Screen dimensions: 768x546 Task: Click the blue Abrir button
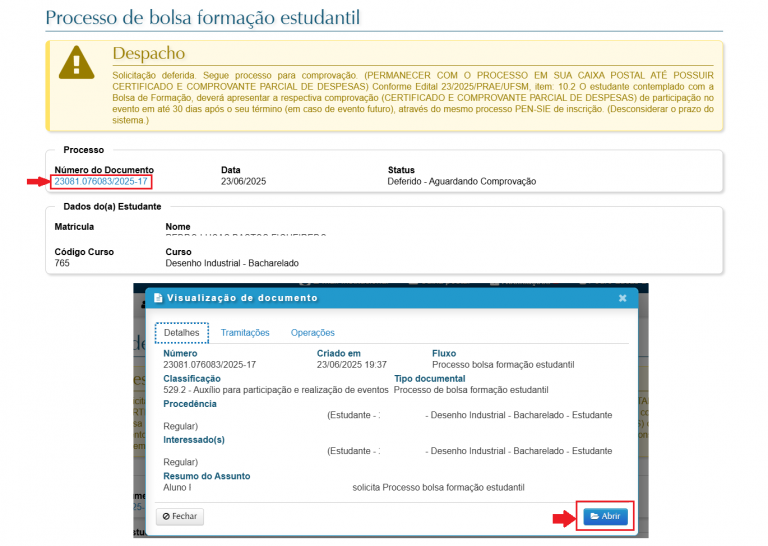click(605, 516)
